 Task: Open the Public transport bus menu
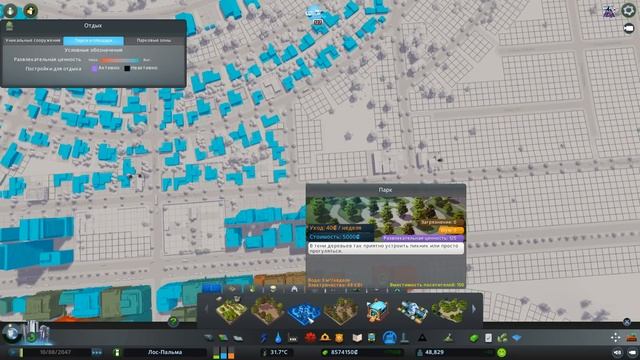(372, 338)
